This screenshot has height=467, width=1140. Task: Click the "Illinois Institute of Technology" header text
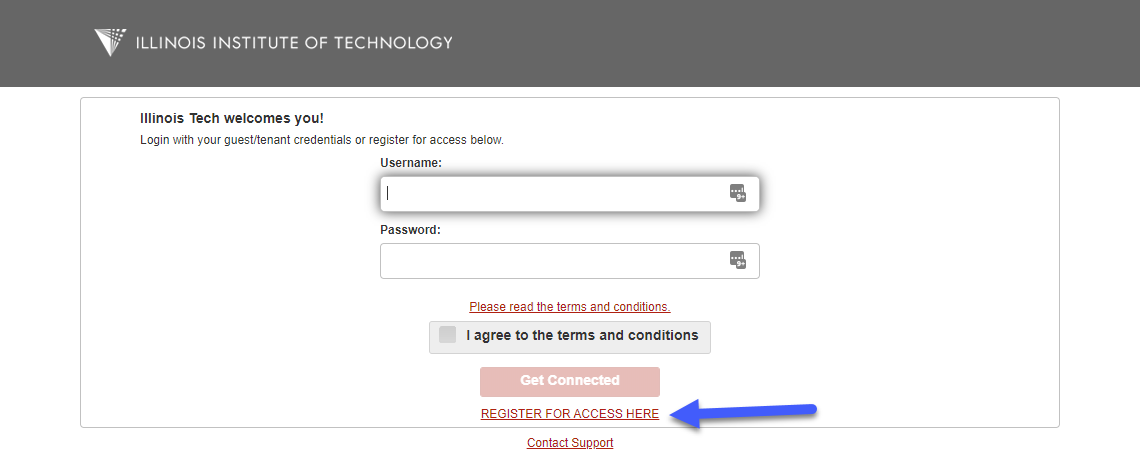(x=294, y=42)
